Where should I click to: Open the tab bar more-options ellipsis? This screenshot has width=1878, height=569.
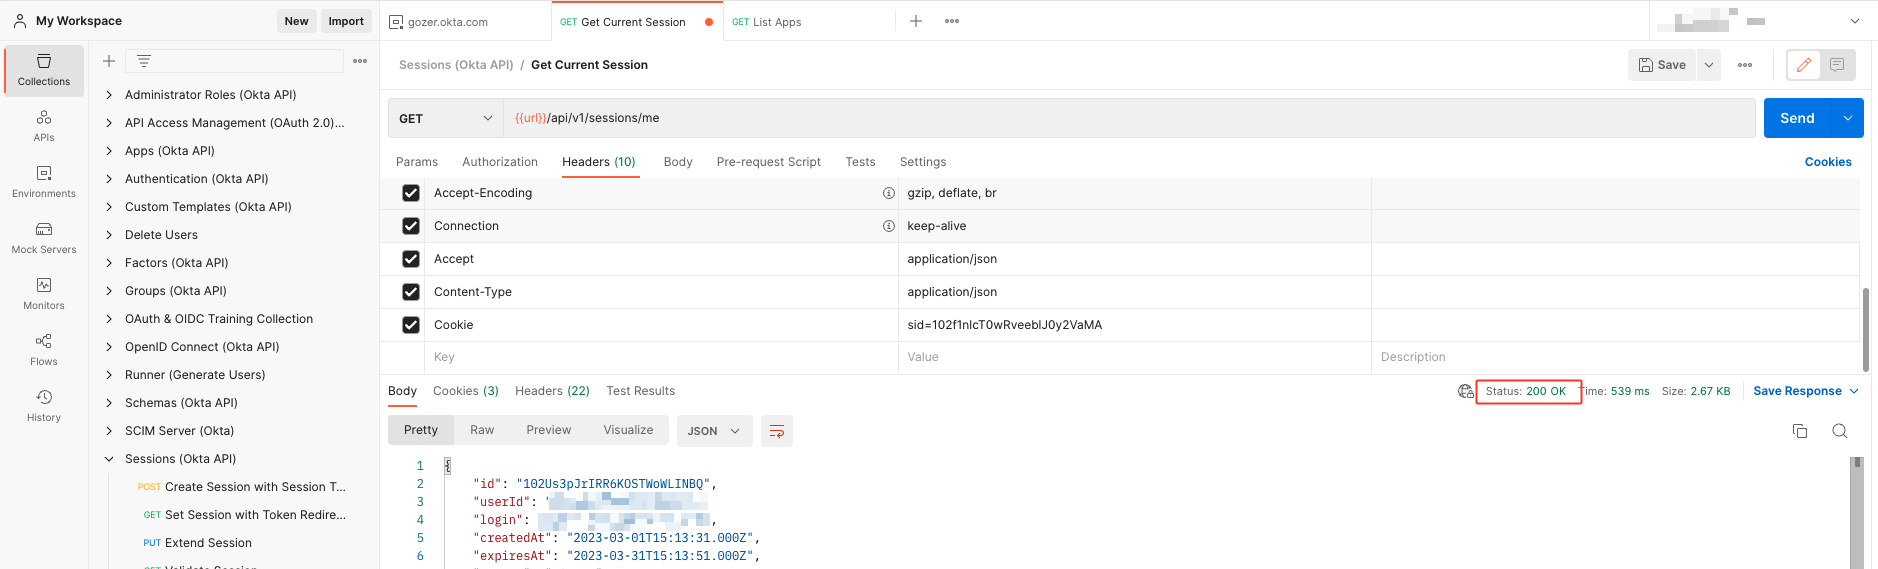pyautogui.click(x=952, y=21)
